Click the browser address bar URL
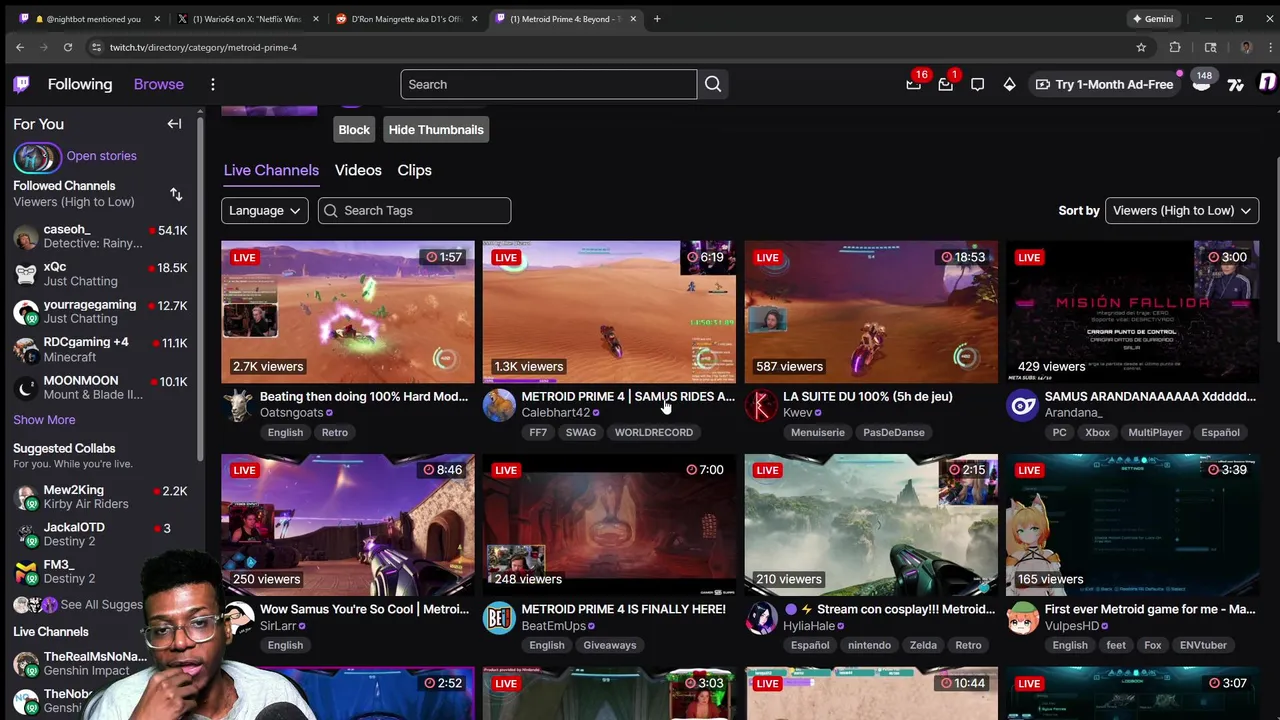Image resolution: width=1280 pixels, height=720 pixels. point(203,47)
